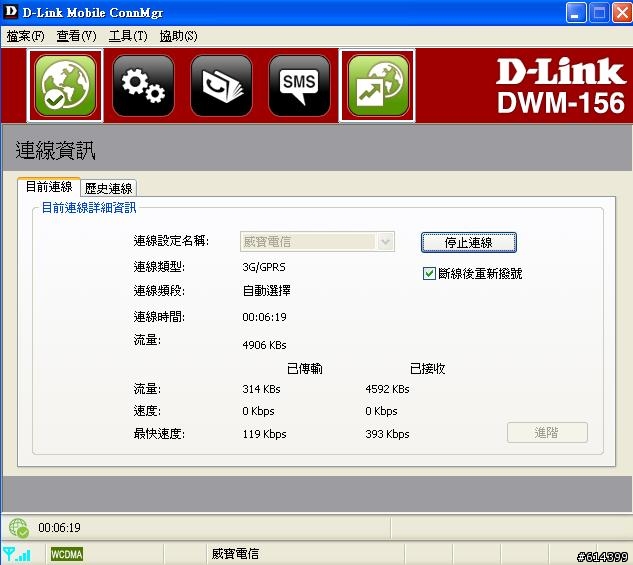Open the 查看(V) menu
The image size is (633, 565).
tap(77, 36)
